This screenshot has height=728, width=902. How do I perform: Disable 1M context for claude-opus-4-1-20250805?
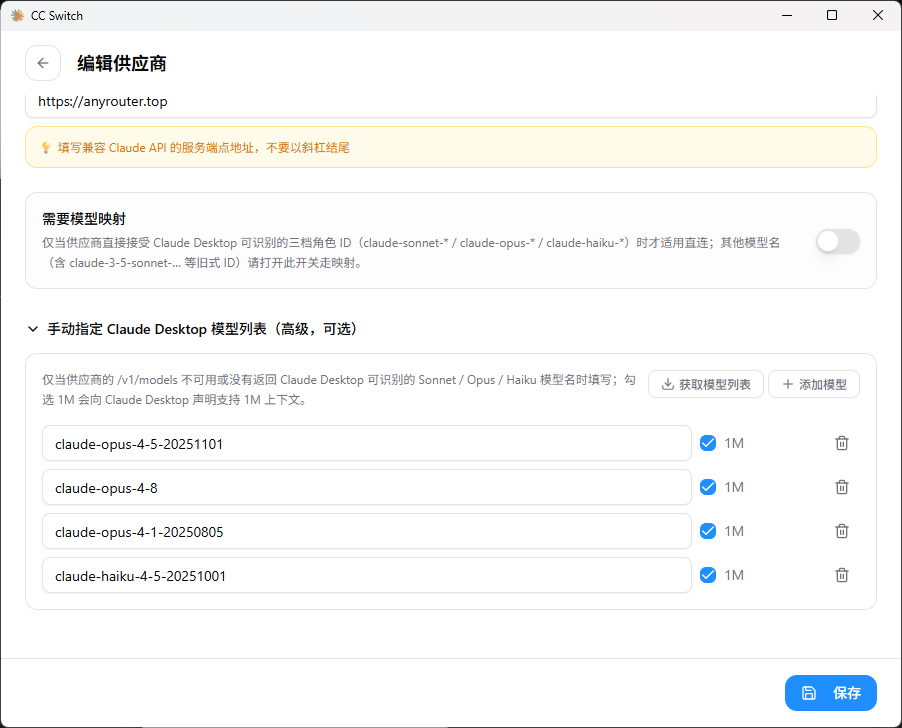[x=708, y=531]
